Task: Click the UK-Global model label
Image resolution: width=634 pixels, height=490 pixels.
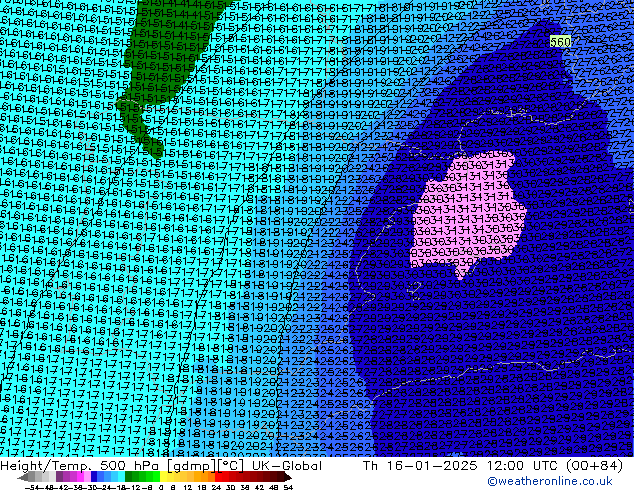Action: (x=287, y=466)
